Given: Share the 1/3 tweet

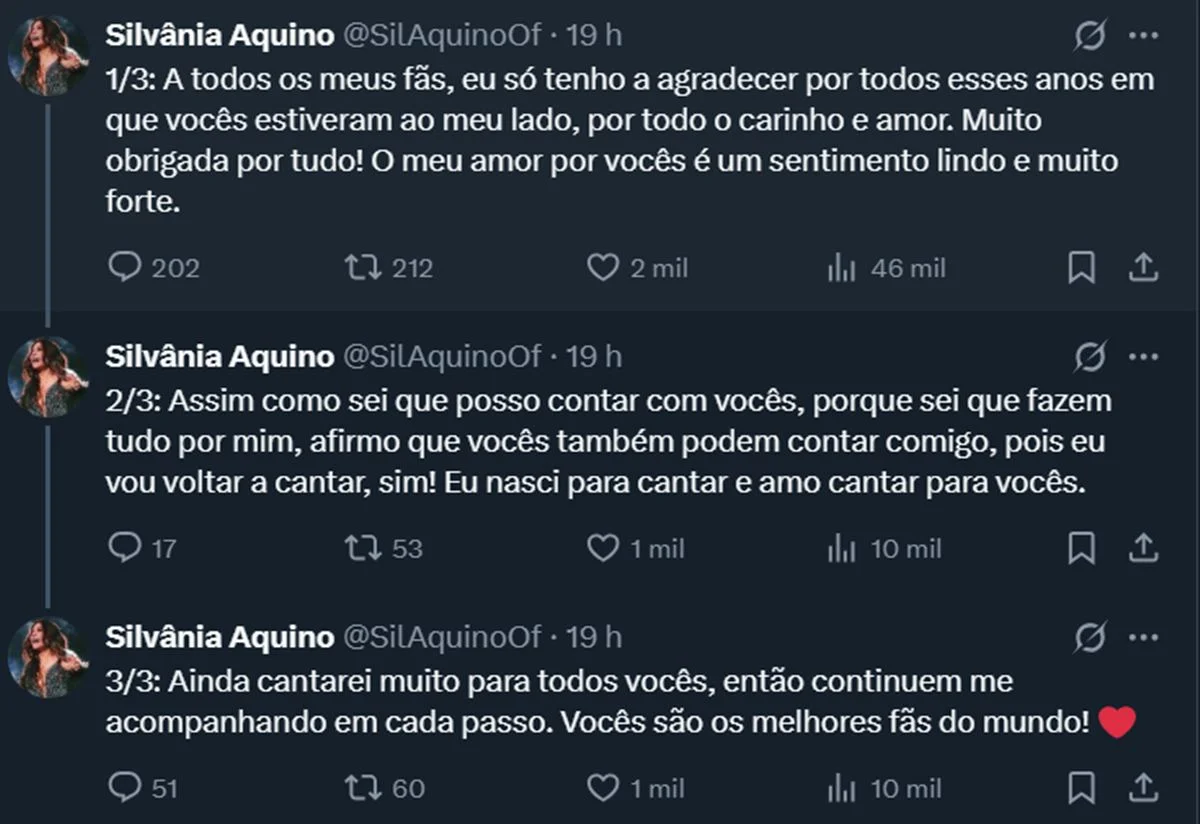Looking at the screenshot, I should click(x=1143, y=267).
